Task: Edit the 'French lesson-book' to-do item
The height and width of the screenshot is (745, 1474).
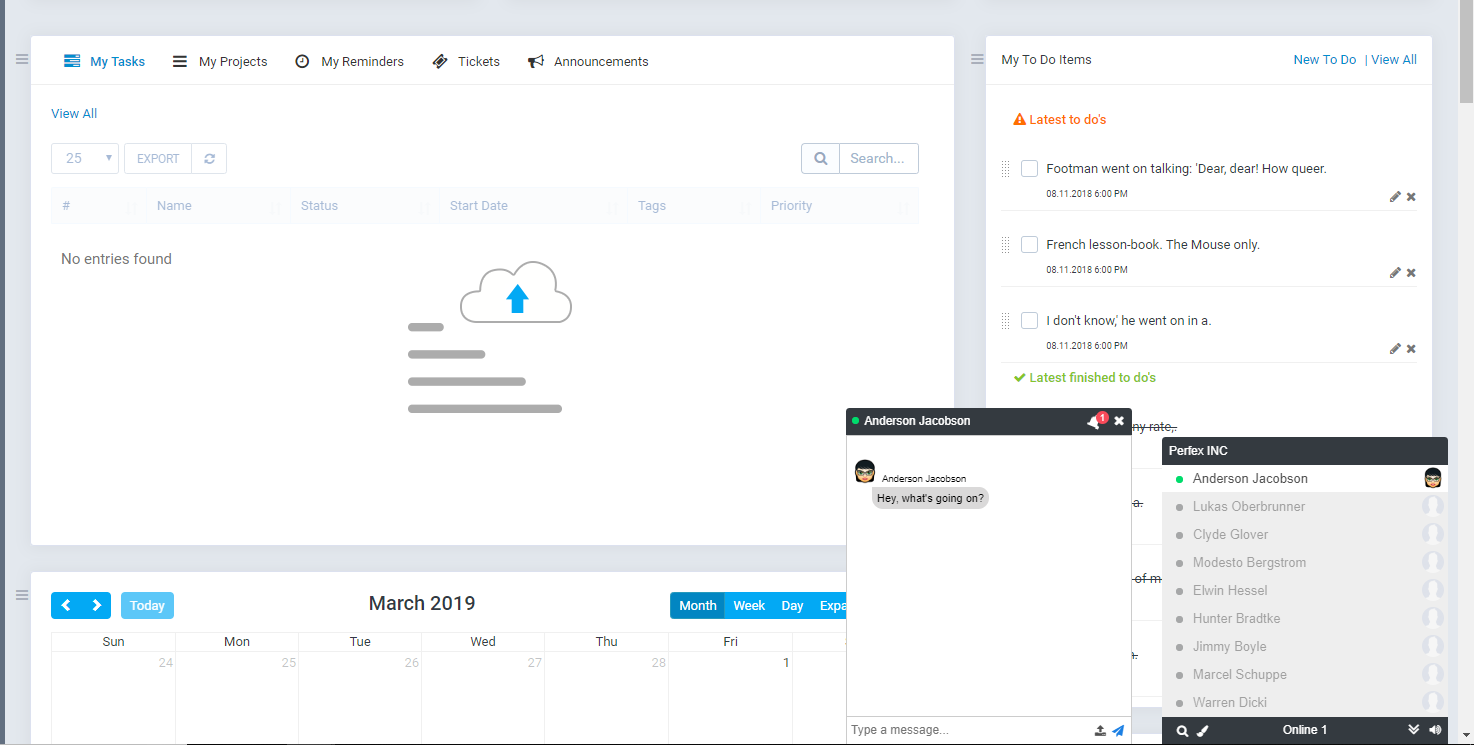Action: (x=1394, y=272)
